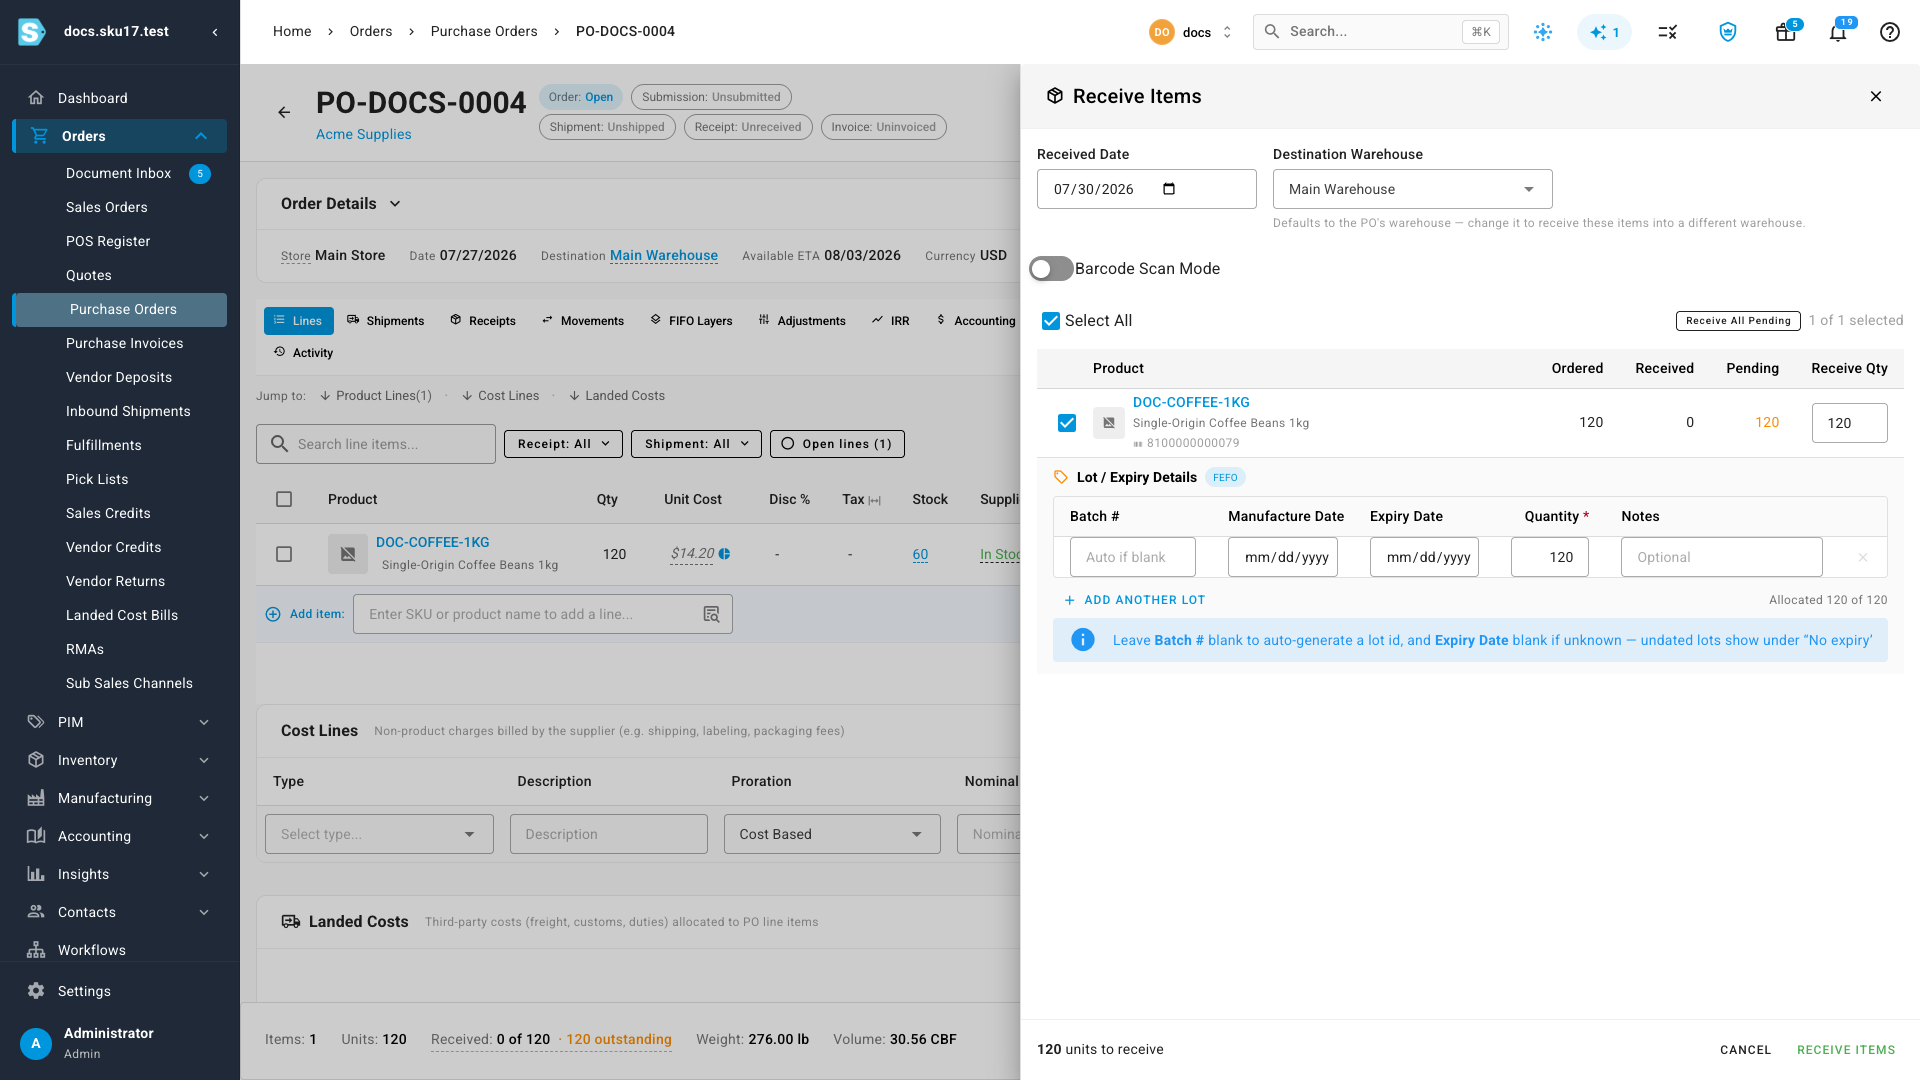Click the product image placeholder in PO lines table

(x=348, y=553)
